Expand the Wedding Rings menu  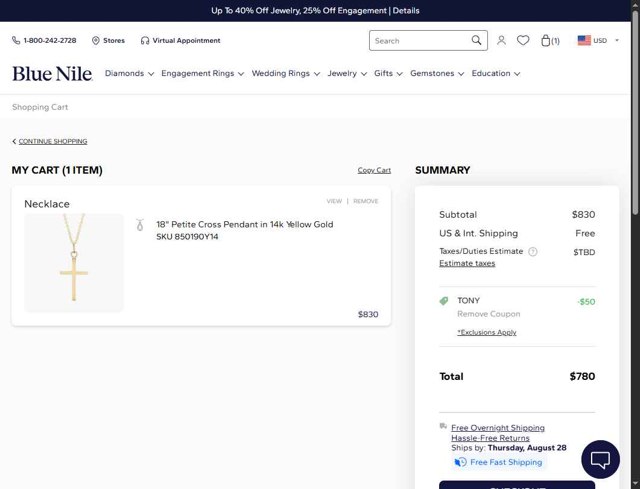[285, 73]
